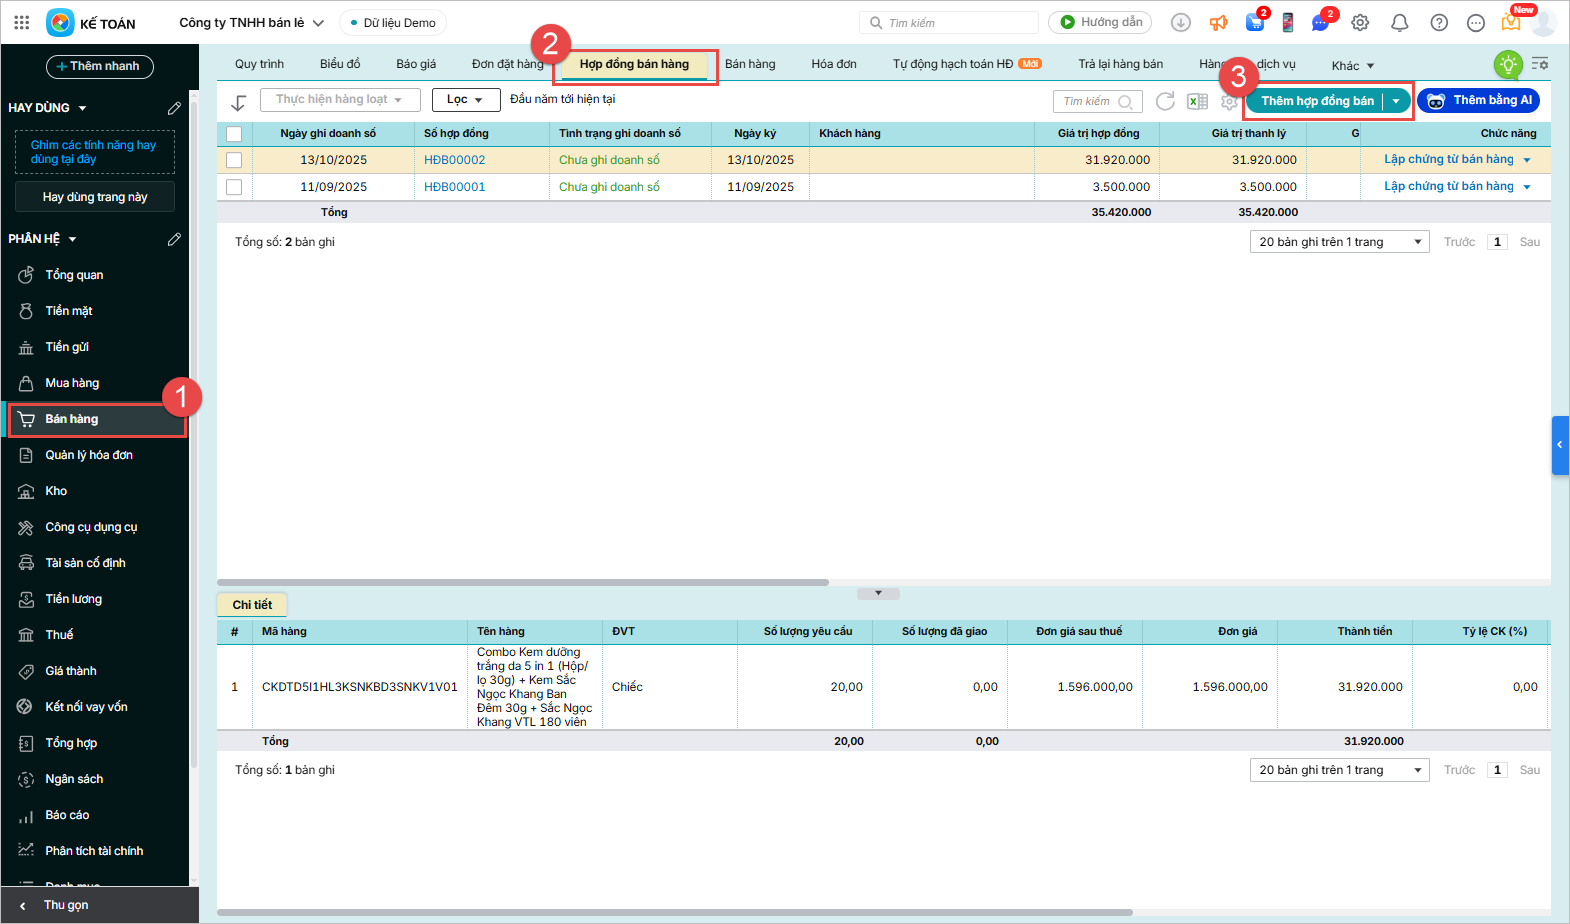
Task: Open the notifications bell
Action: click(1399, 22)
